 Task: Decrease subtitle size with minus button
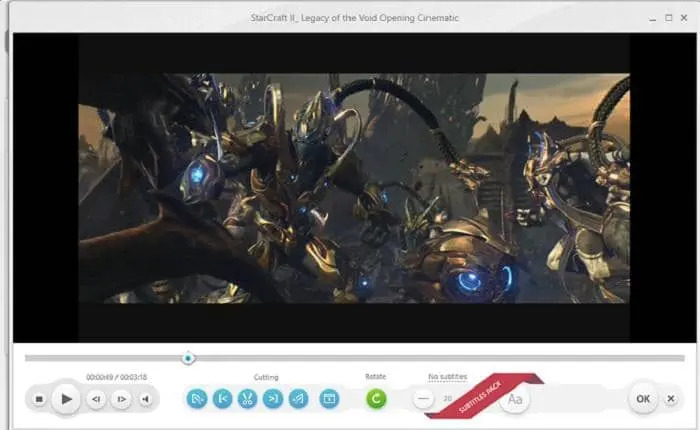(x=424, y=399)
